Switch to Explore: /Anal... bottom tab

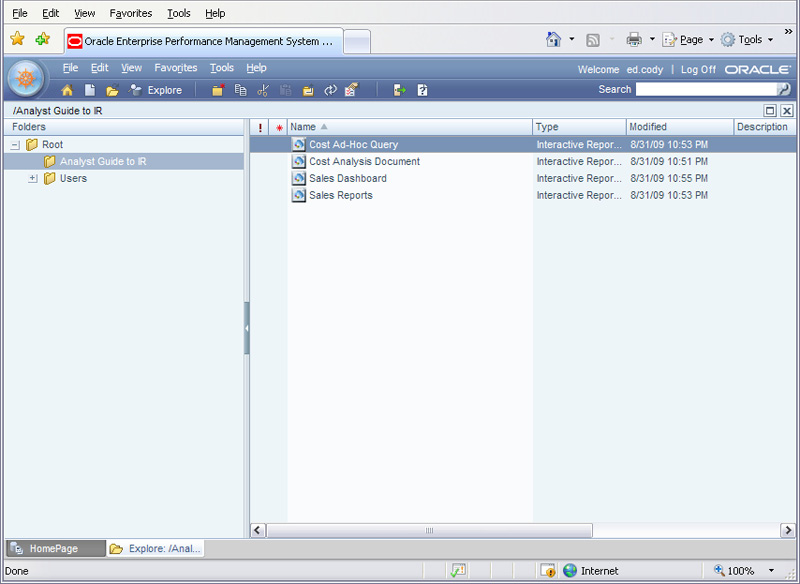click(x=156, y=549)
